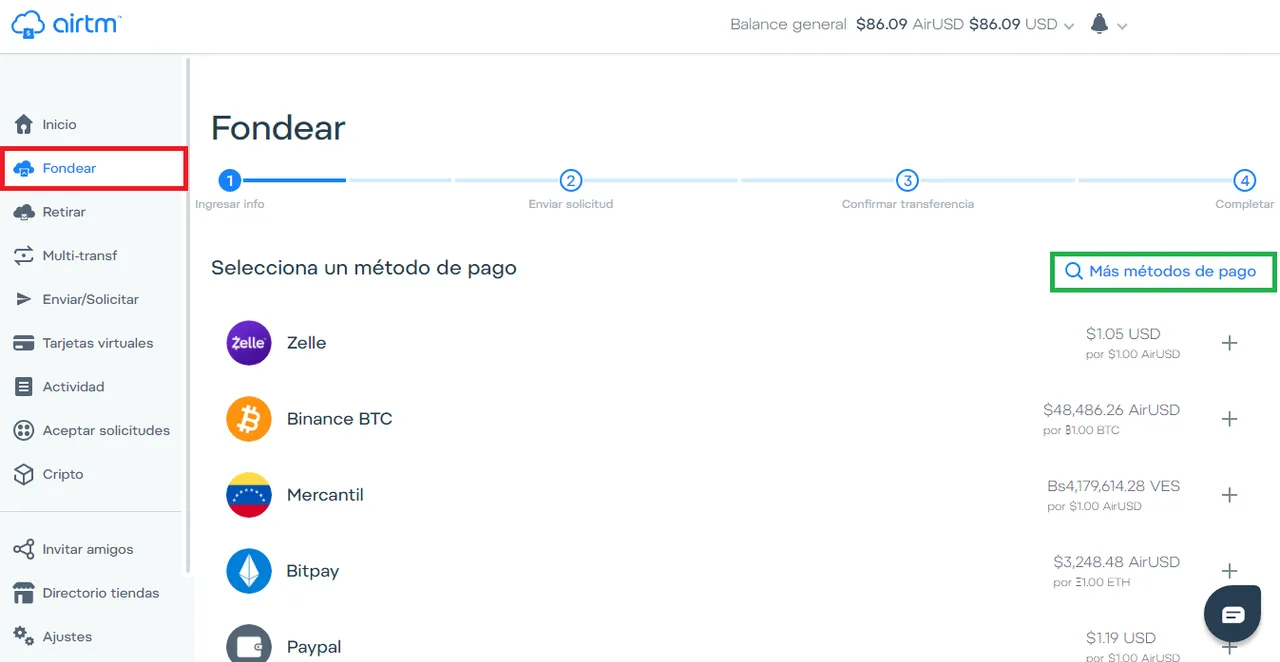
Task: Open the chat support bubble icon
Action: (1233, 614)
